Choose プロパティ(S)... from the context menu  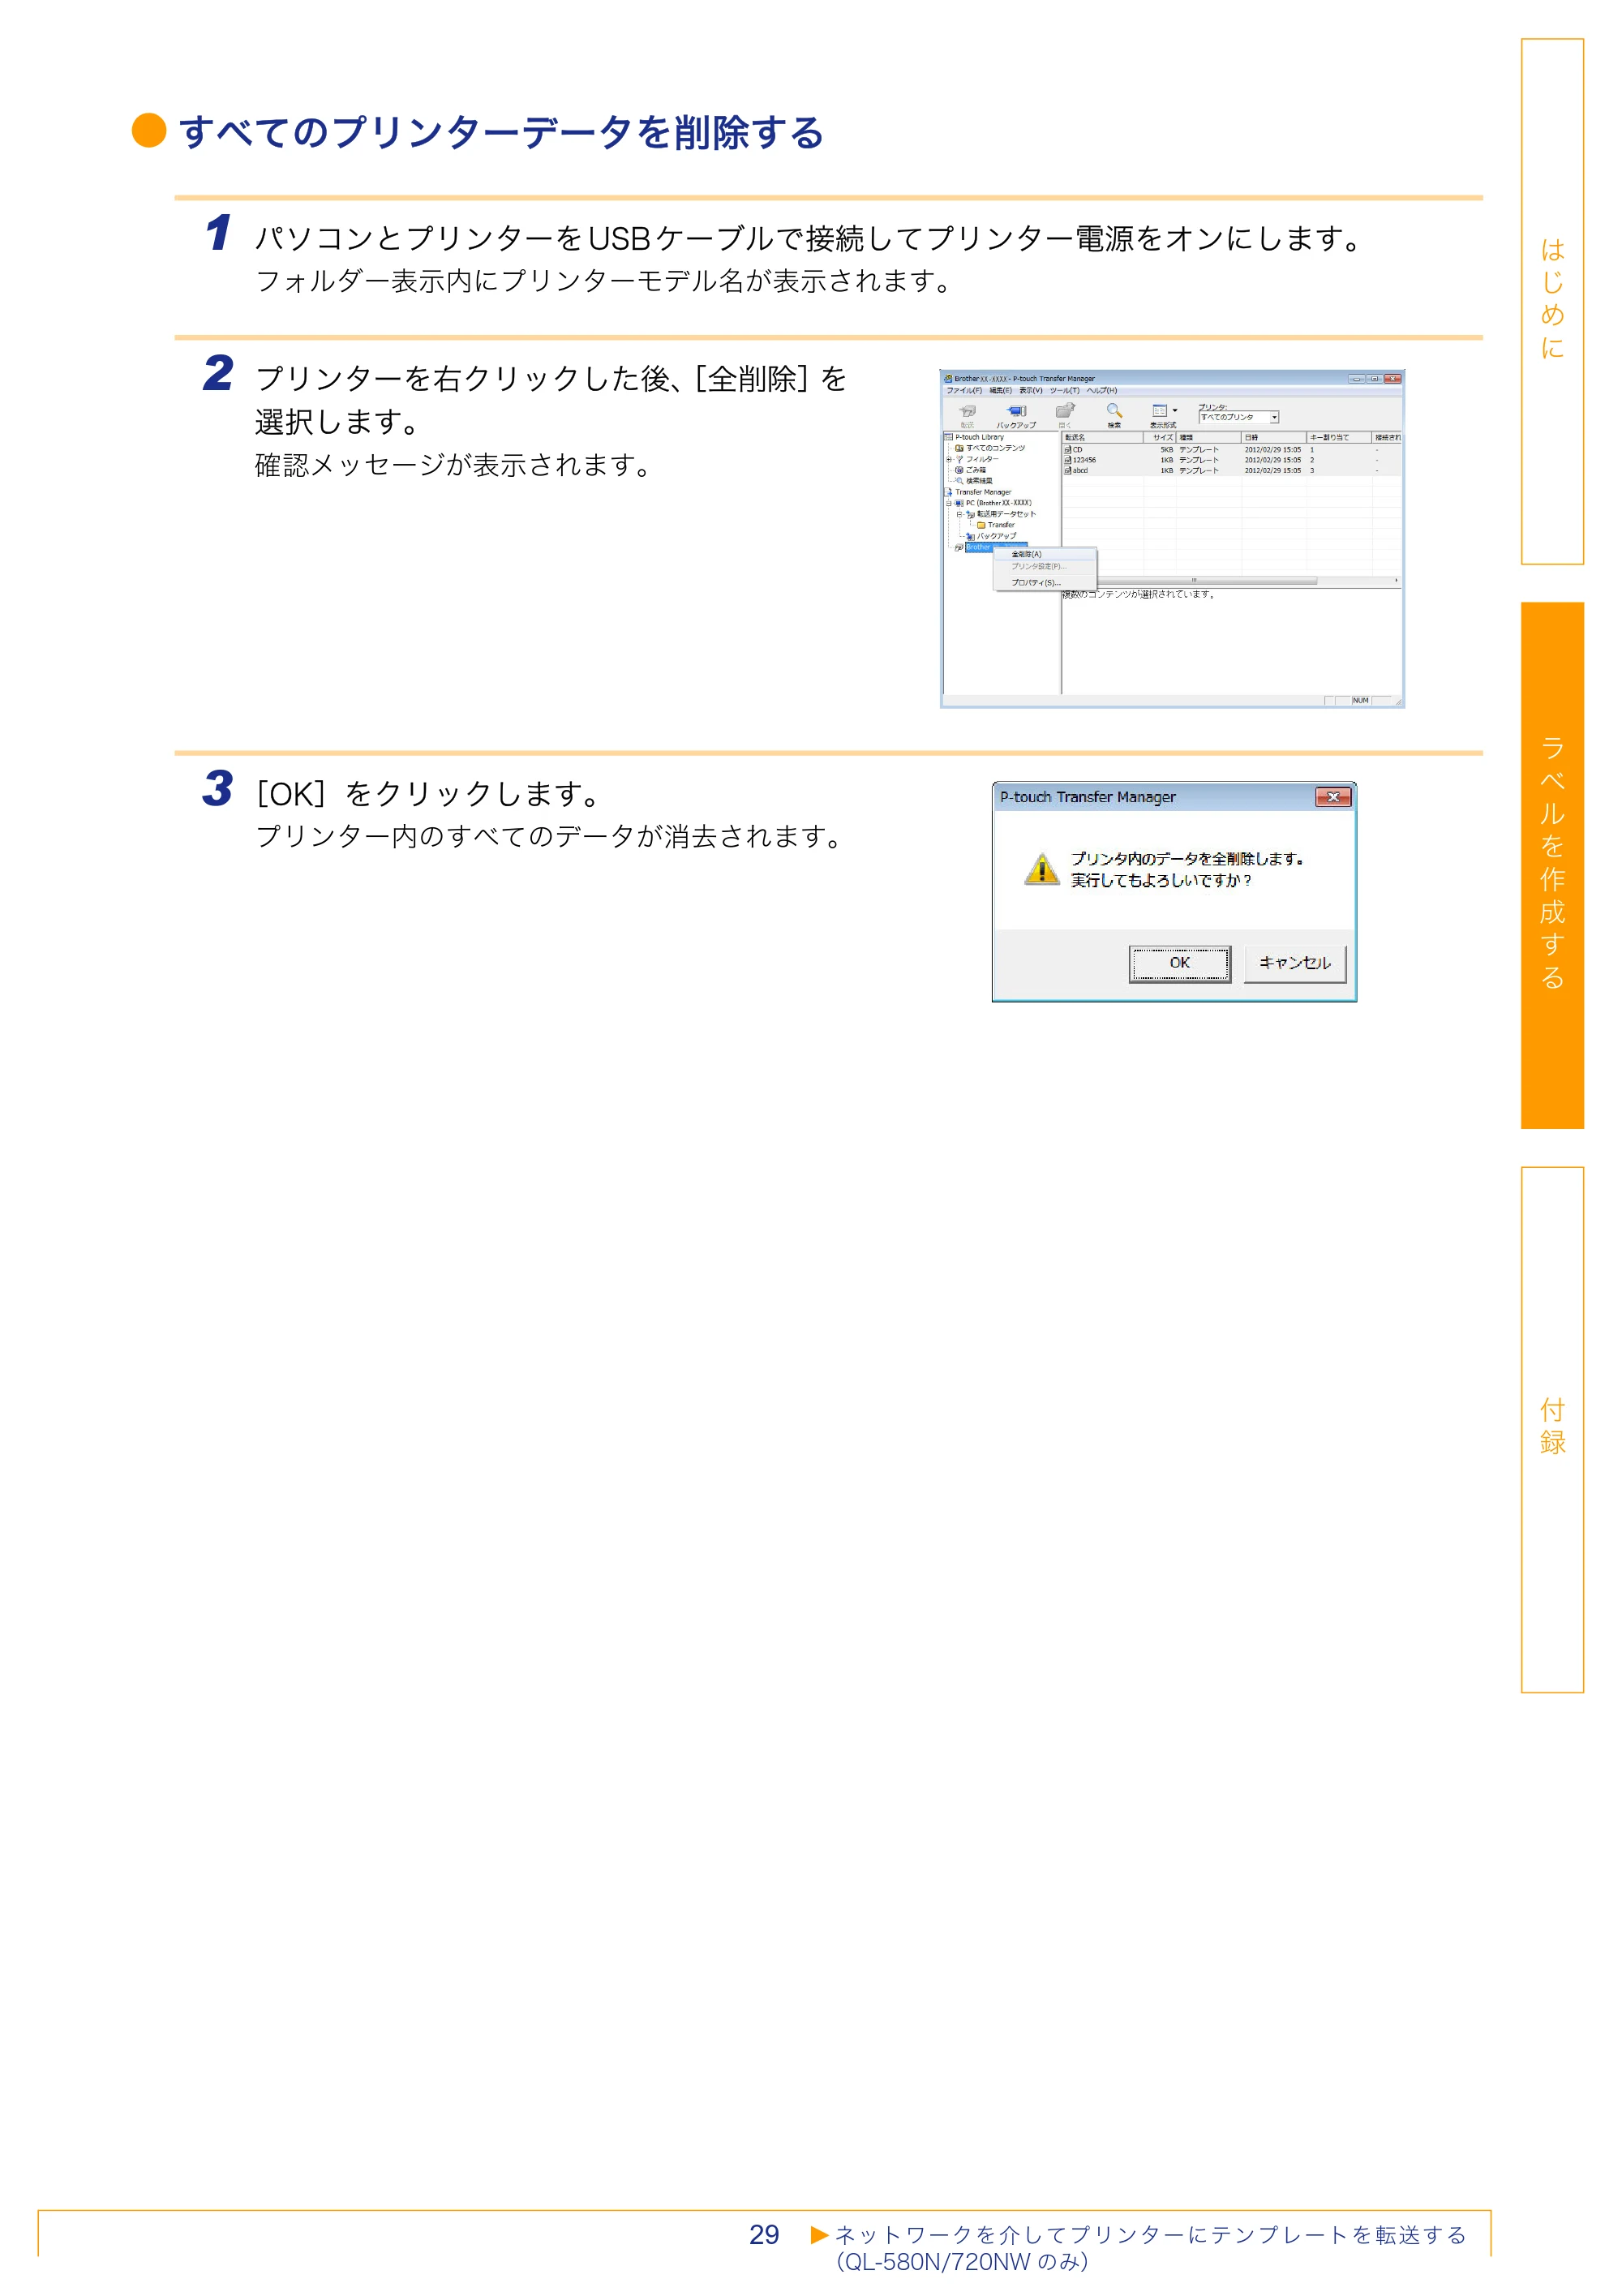coord(1045,583)
